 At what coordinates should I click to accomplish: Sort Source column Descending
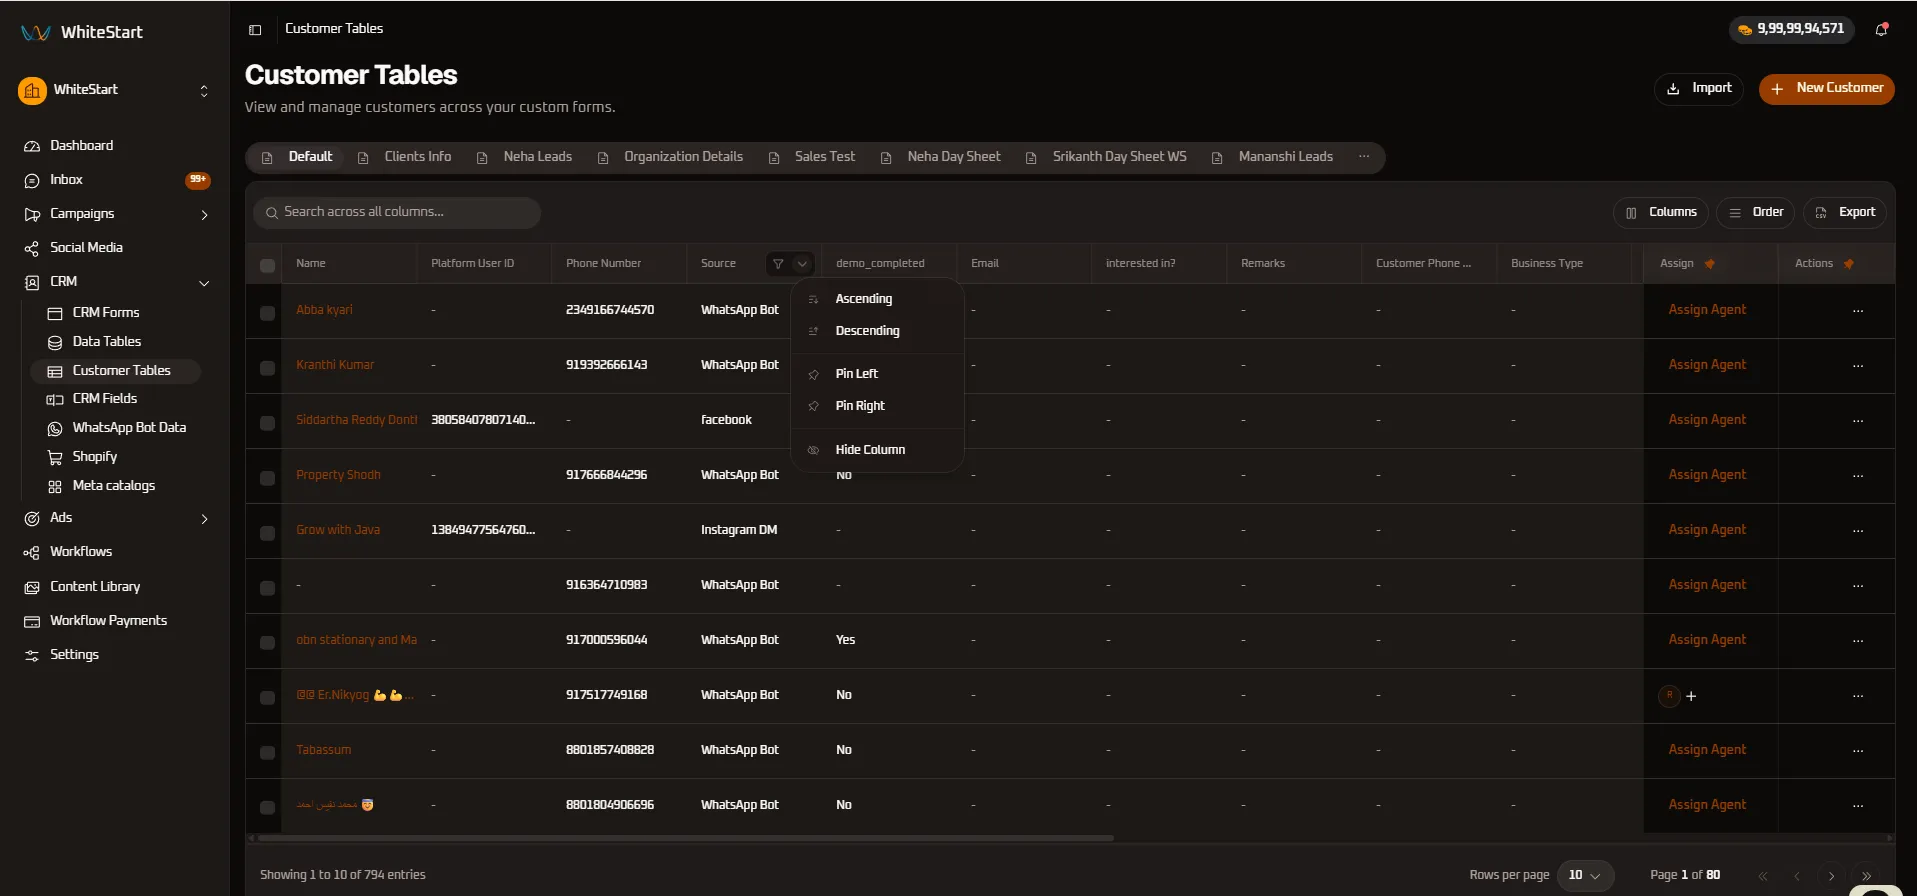877,331
